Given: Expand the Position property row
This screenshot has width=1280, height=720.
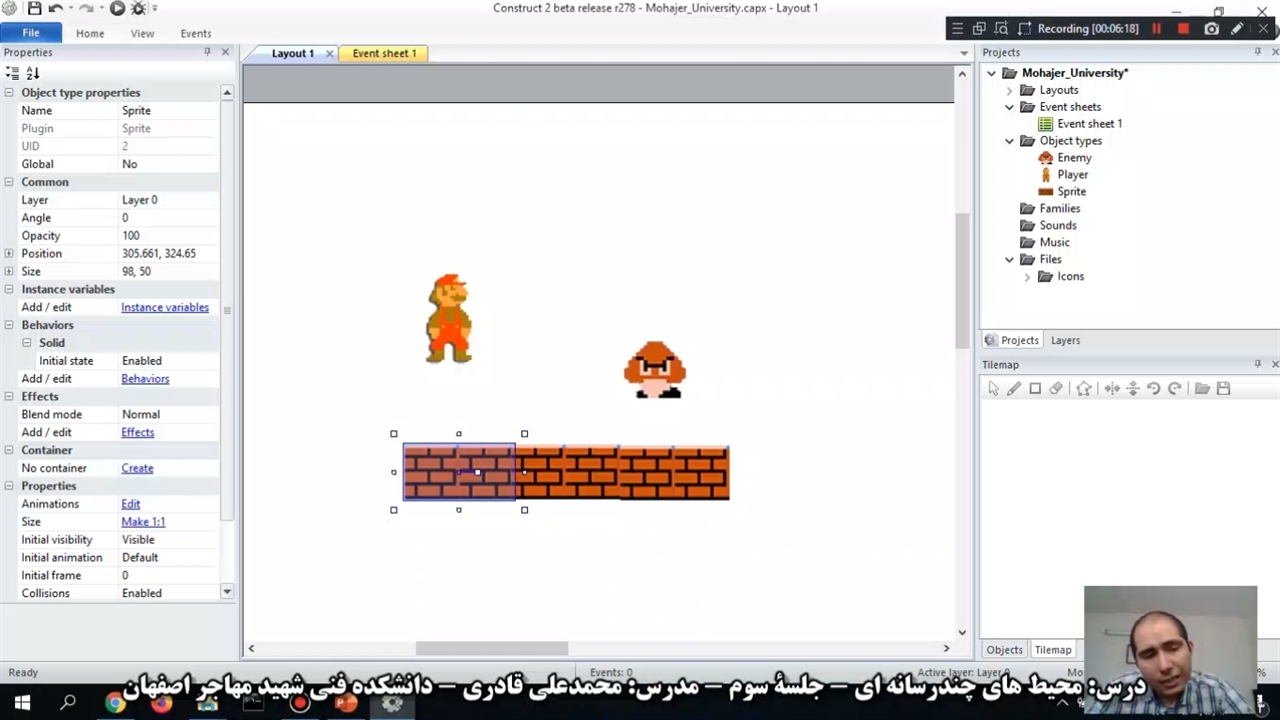Looking at the screenshot, I should point(9,254).
